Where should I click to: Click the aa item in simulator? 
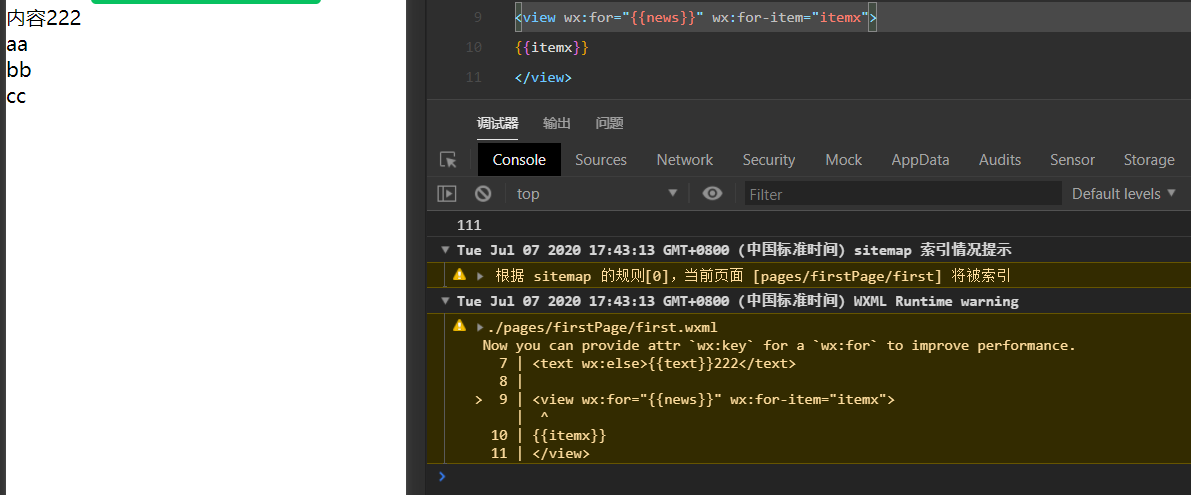coord(17,45)
